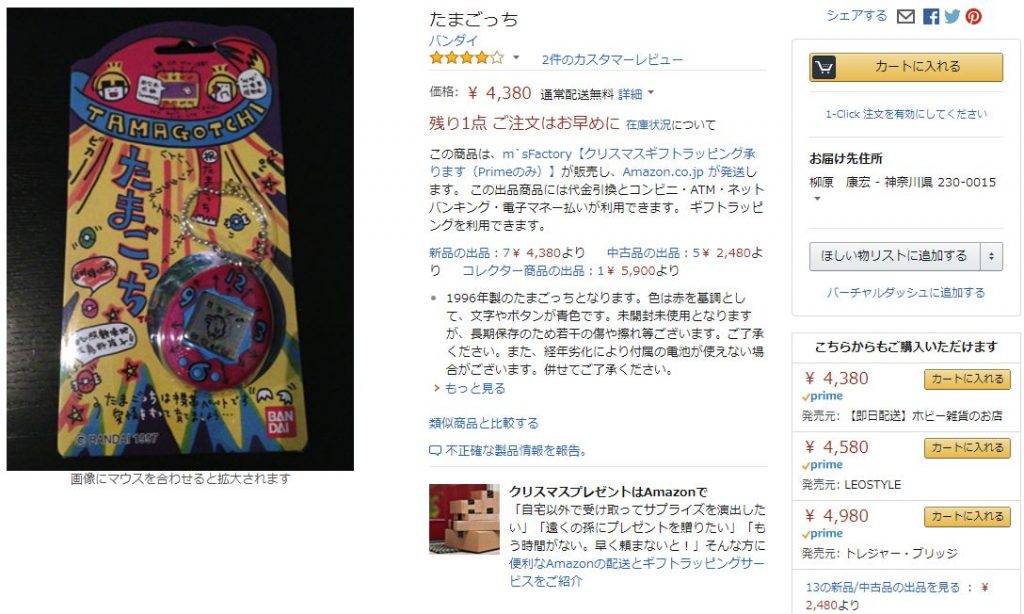Open the 2件のカスタマーレビュー link
This screenshot has width=1024, height=614.
tap(612, 59)
